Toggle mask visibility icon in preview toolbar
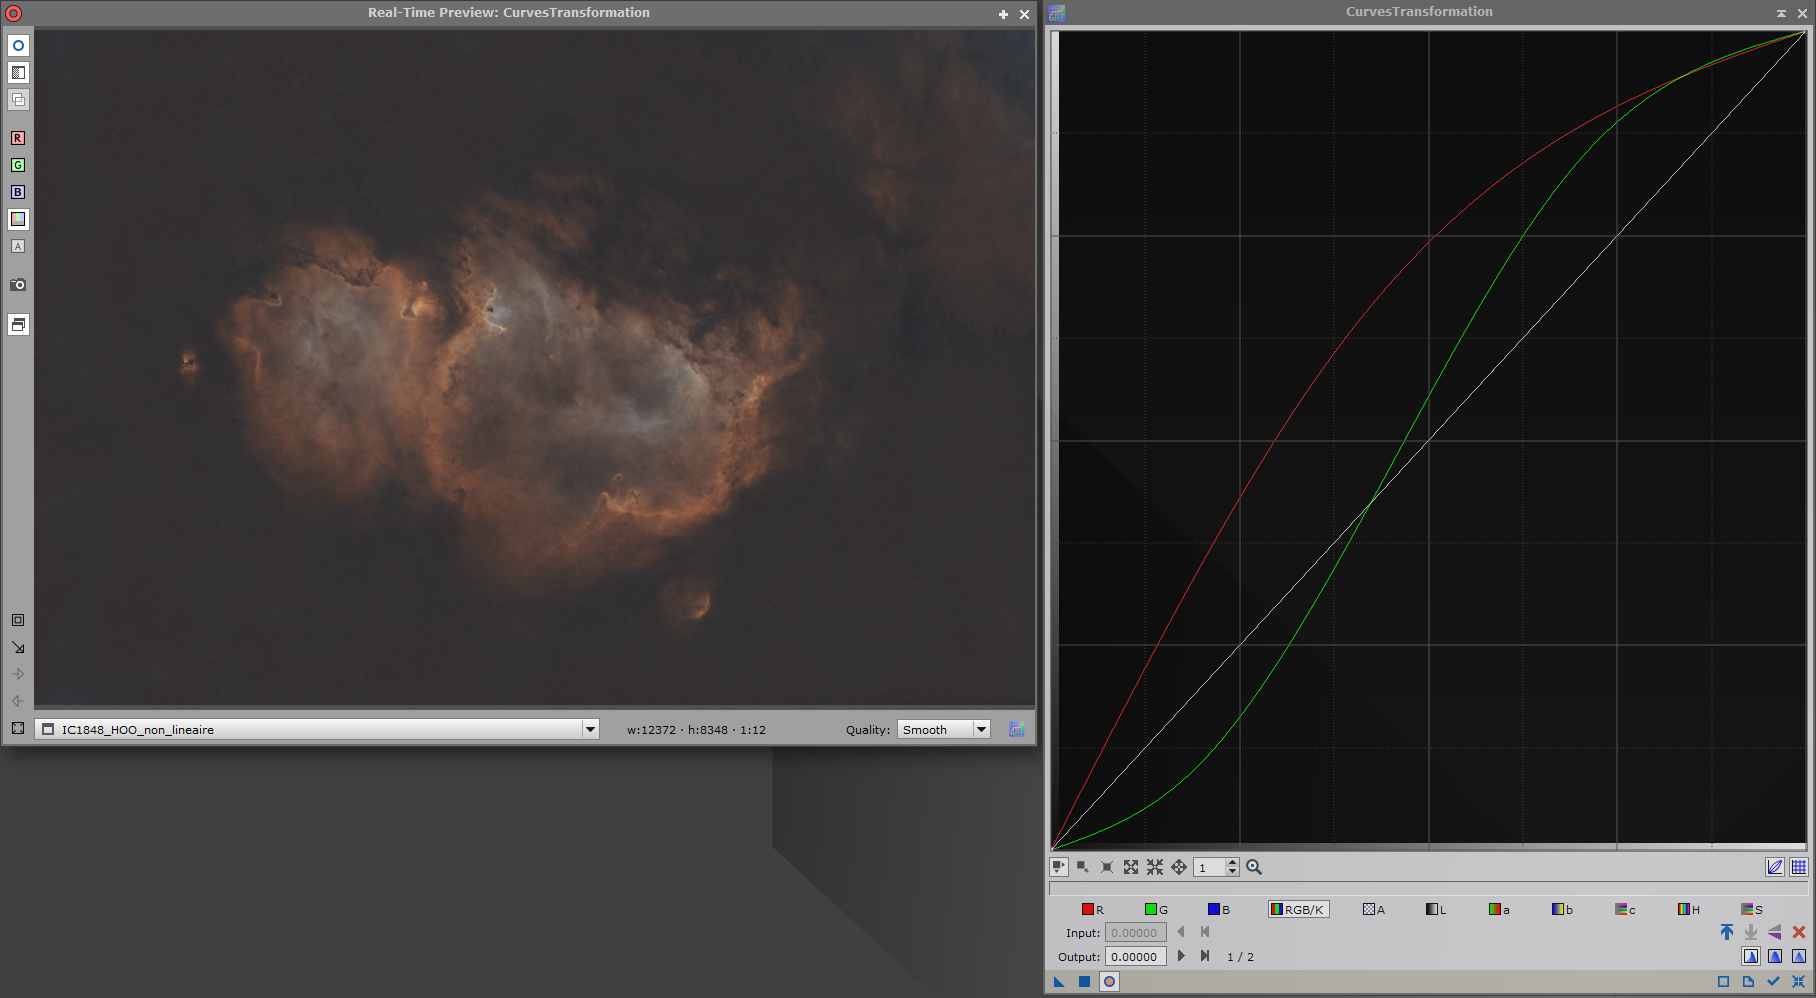Image resolution: width=1816 pixels, height=998 pixels. click(x=18, y=73)
